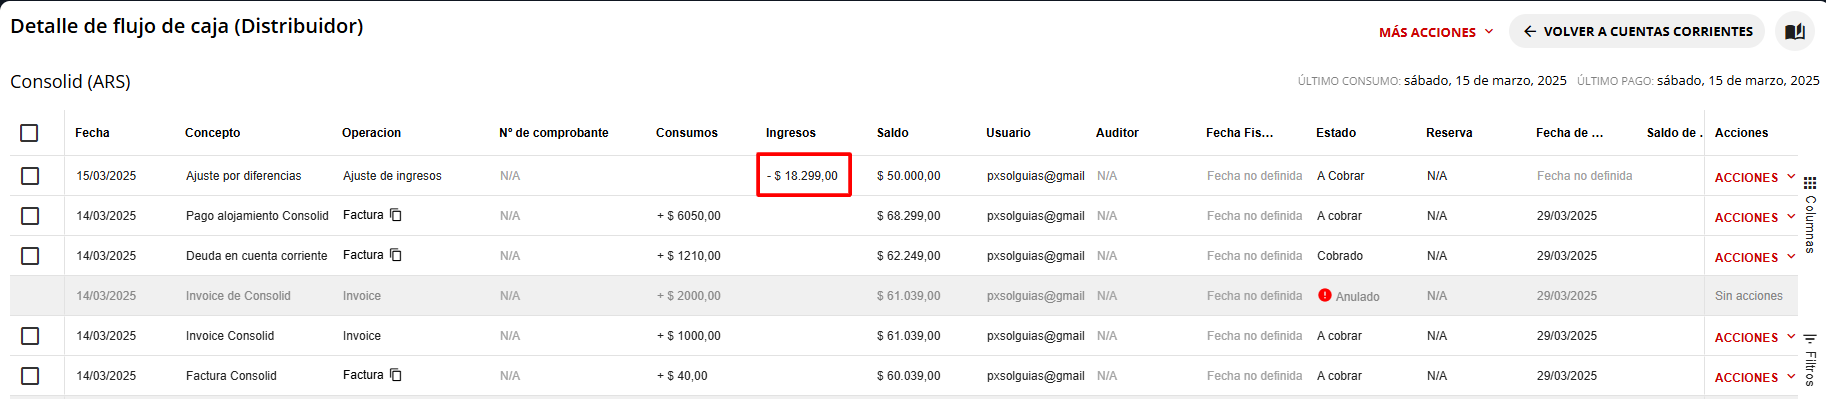Click back arrow in Volver a Cuentas Corrientes
1826x399 pixels.
[x=1530, y=31]
